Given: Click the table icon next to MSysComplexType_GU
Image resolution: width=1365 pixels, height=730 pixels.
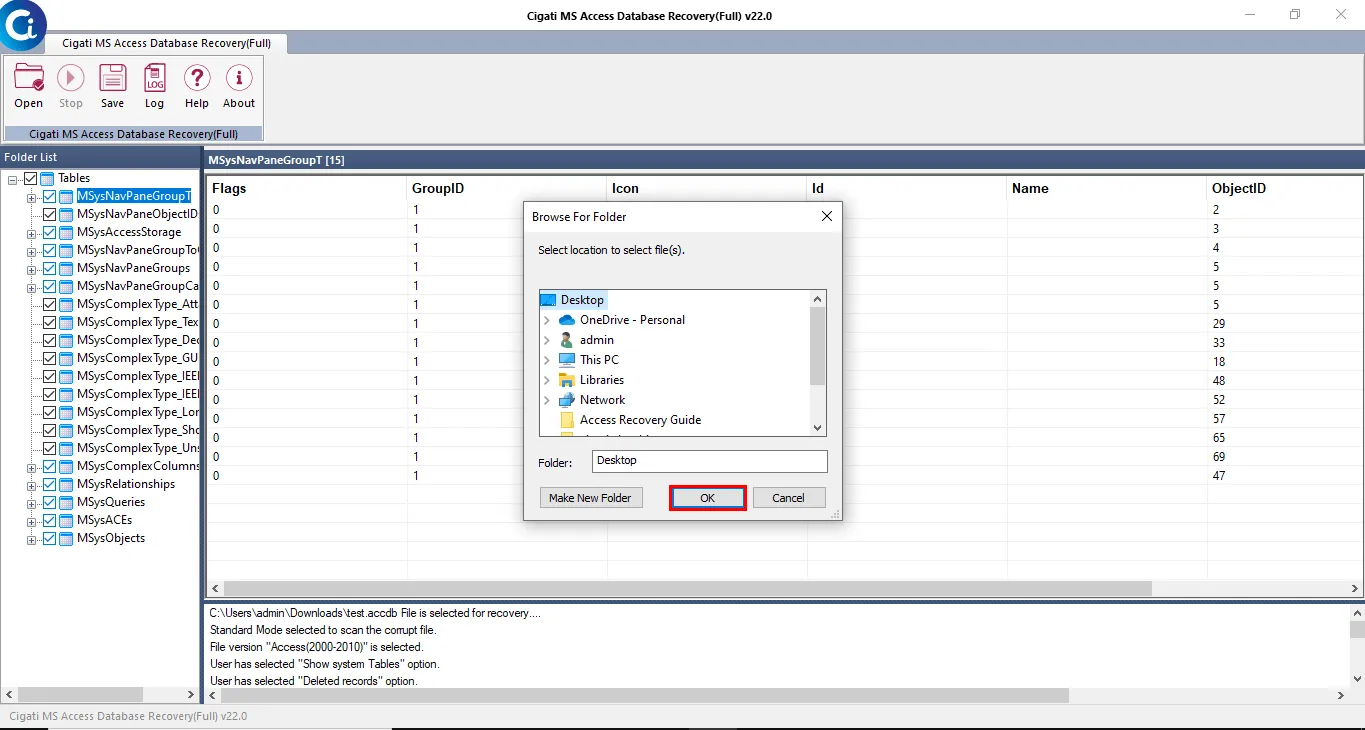Looking at the screenshot, I should (67, 358).
